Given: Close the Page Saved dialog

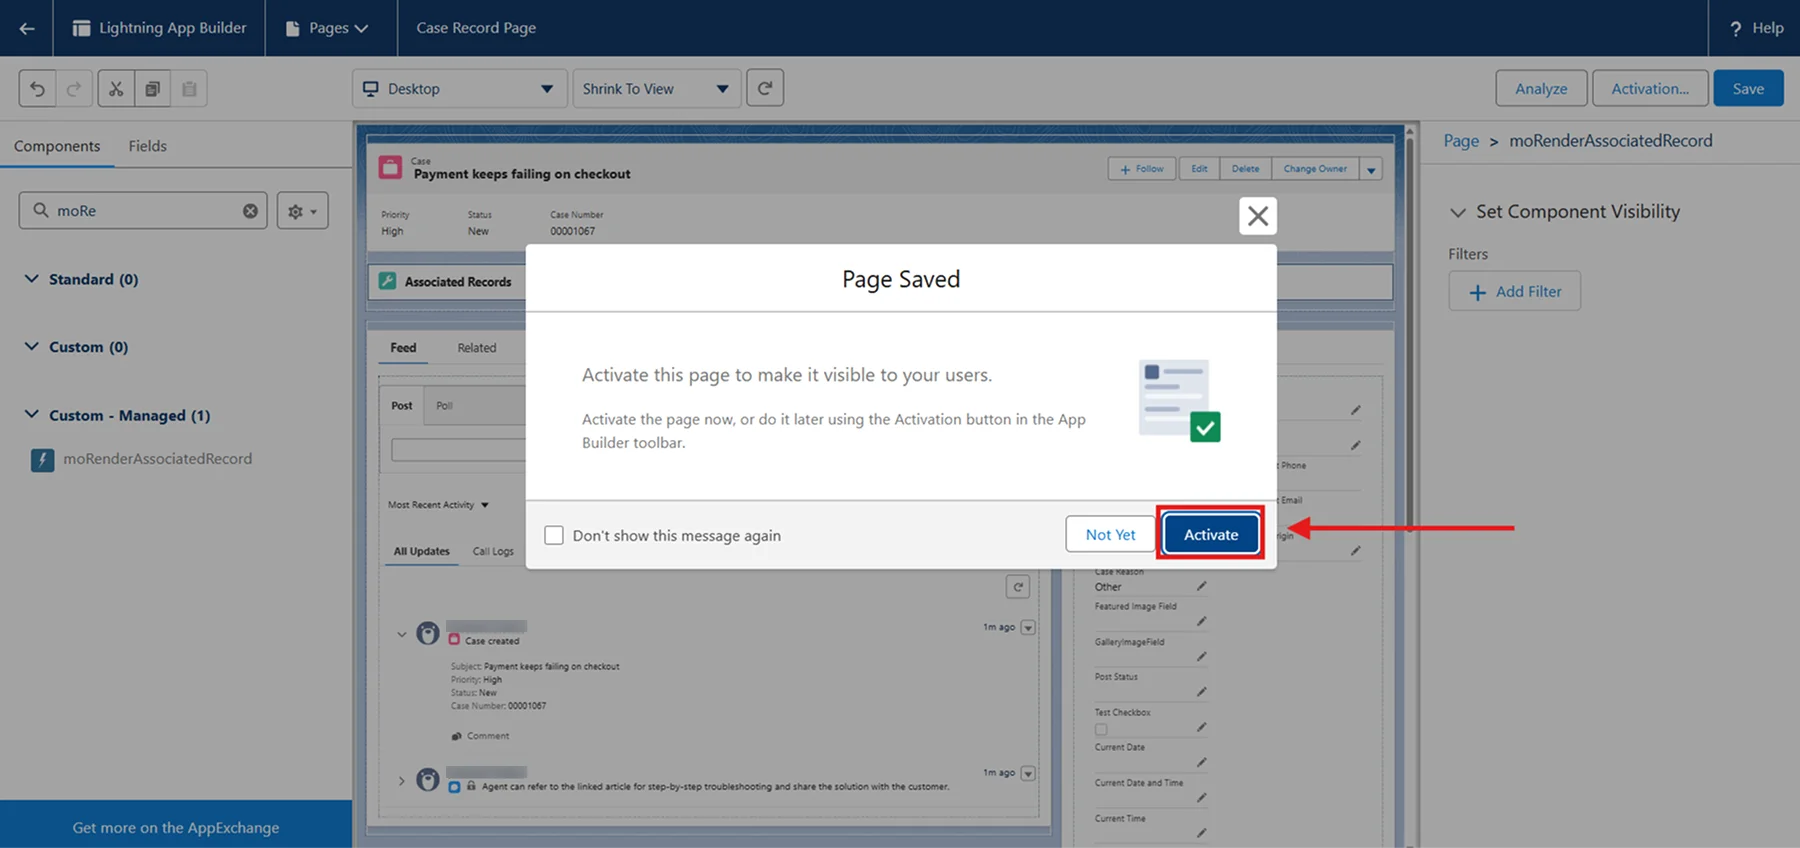Looking at the screenshot, I should pyautogui.click(x=1258, y=215).
